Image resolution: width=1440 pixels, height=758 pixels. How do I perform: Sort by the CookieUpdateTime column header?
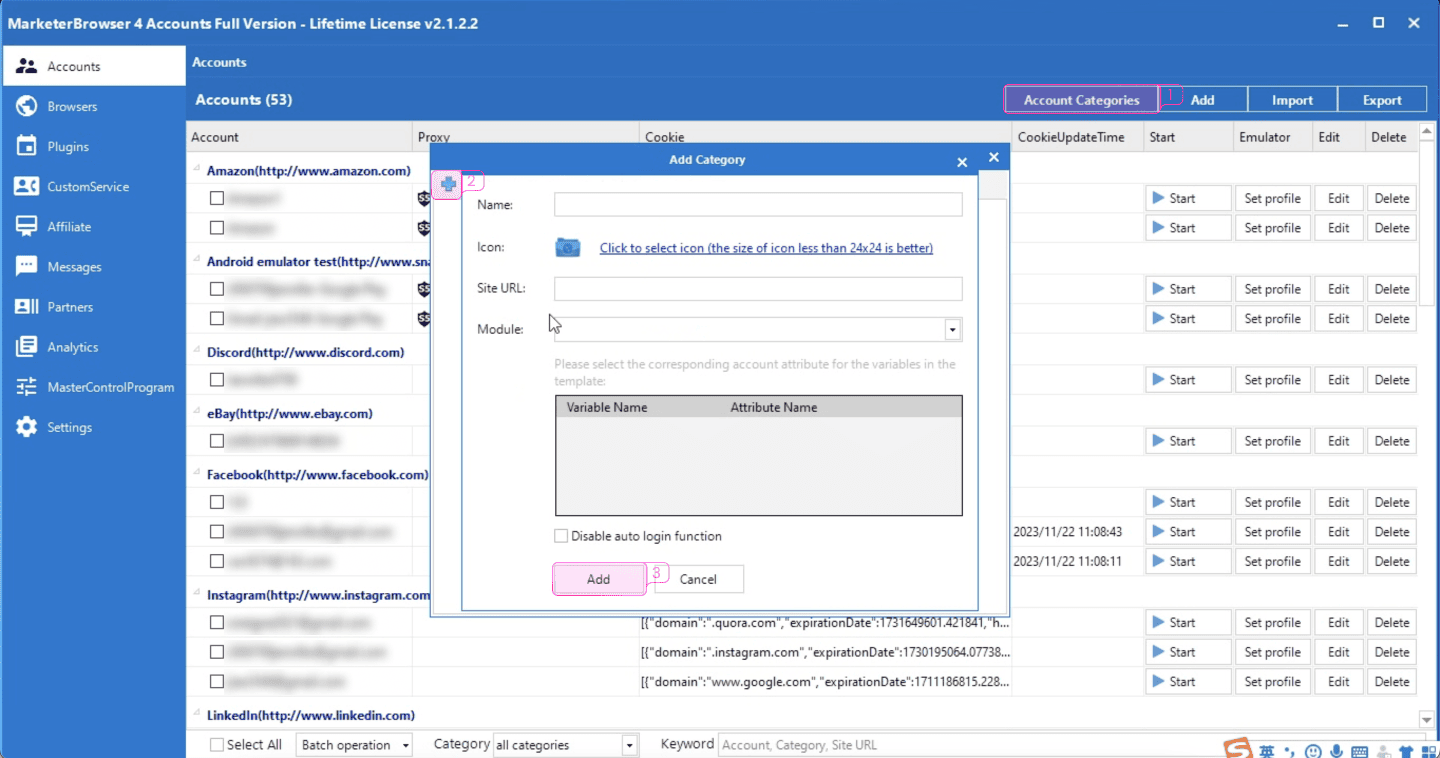coord(1078,137)
